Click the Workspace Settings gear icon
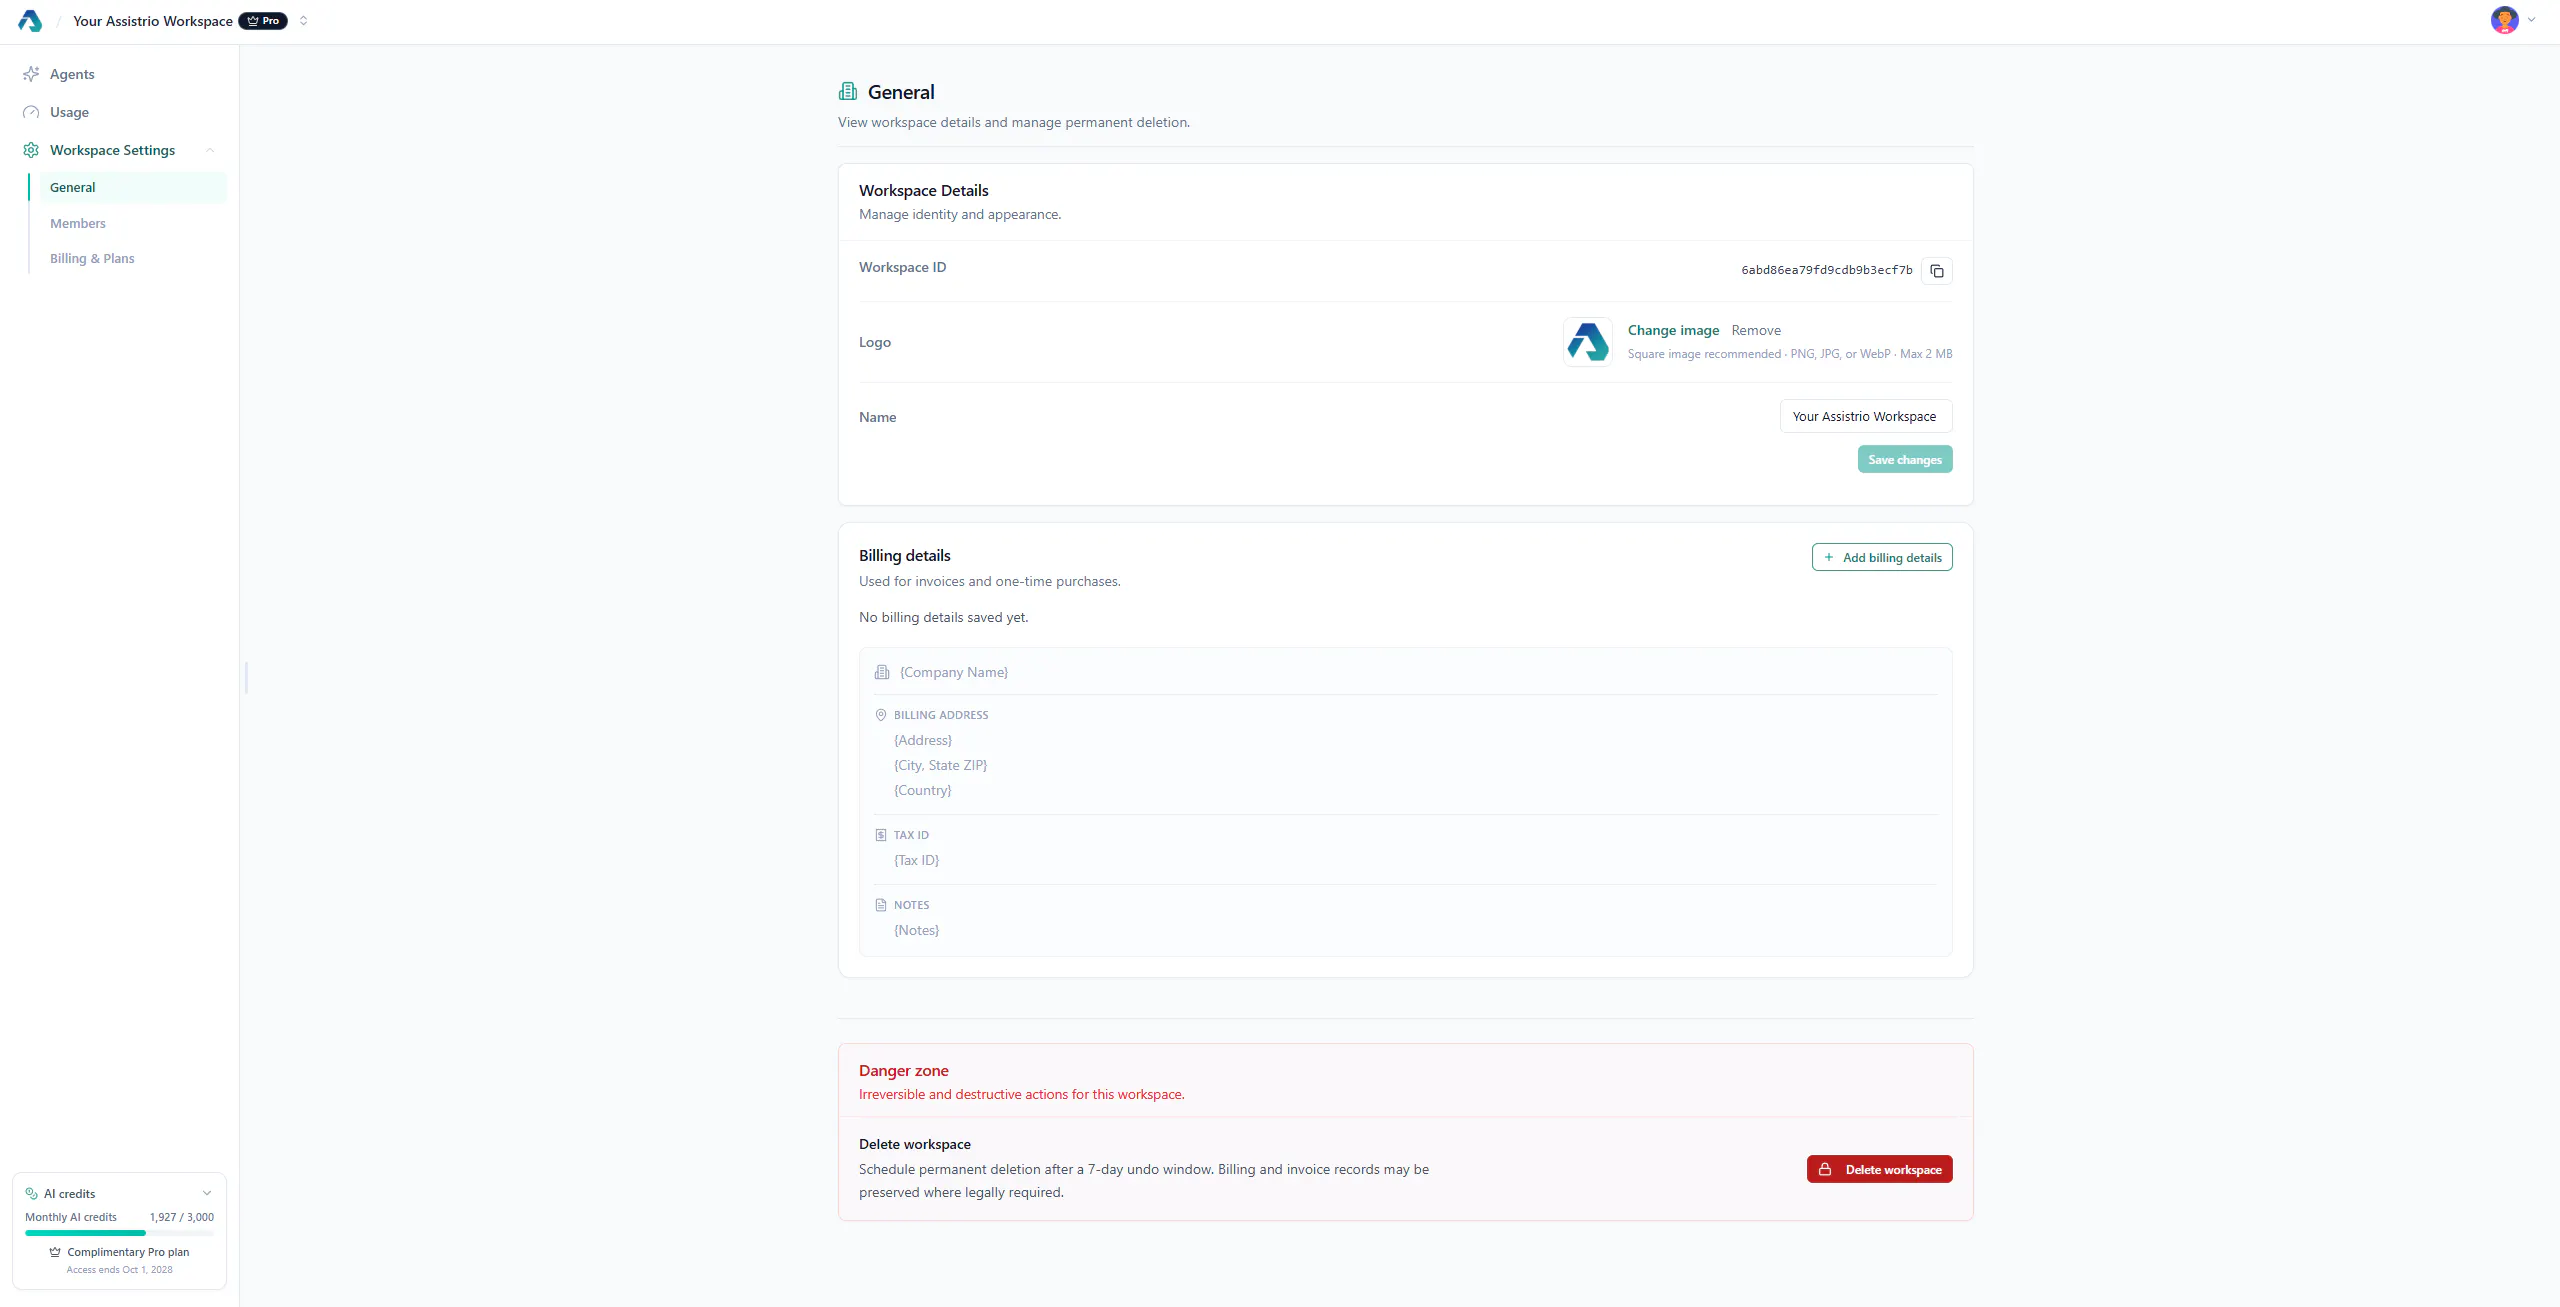This screenshot has width=2560, height=1307. coord(31,150)
